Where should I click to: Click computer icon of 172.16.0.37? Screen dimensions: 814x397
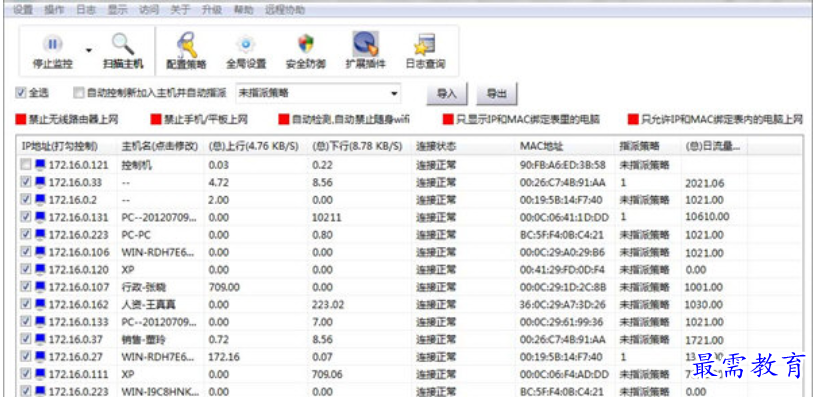tap(40, 339)
